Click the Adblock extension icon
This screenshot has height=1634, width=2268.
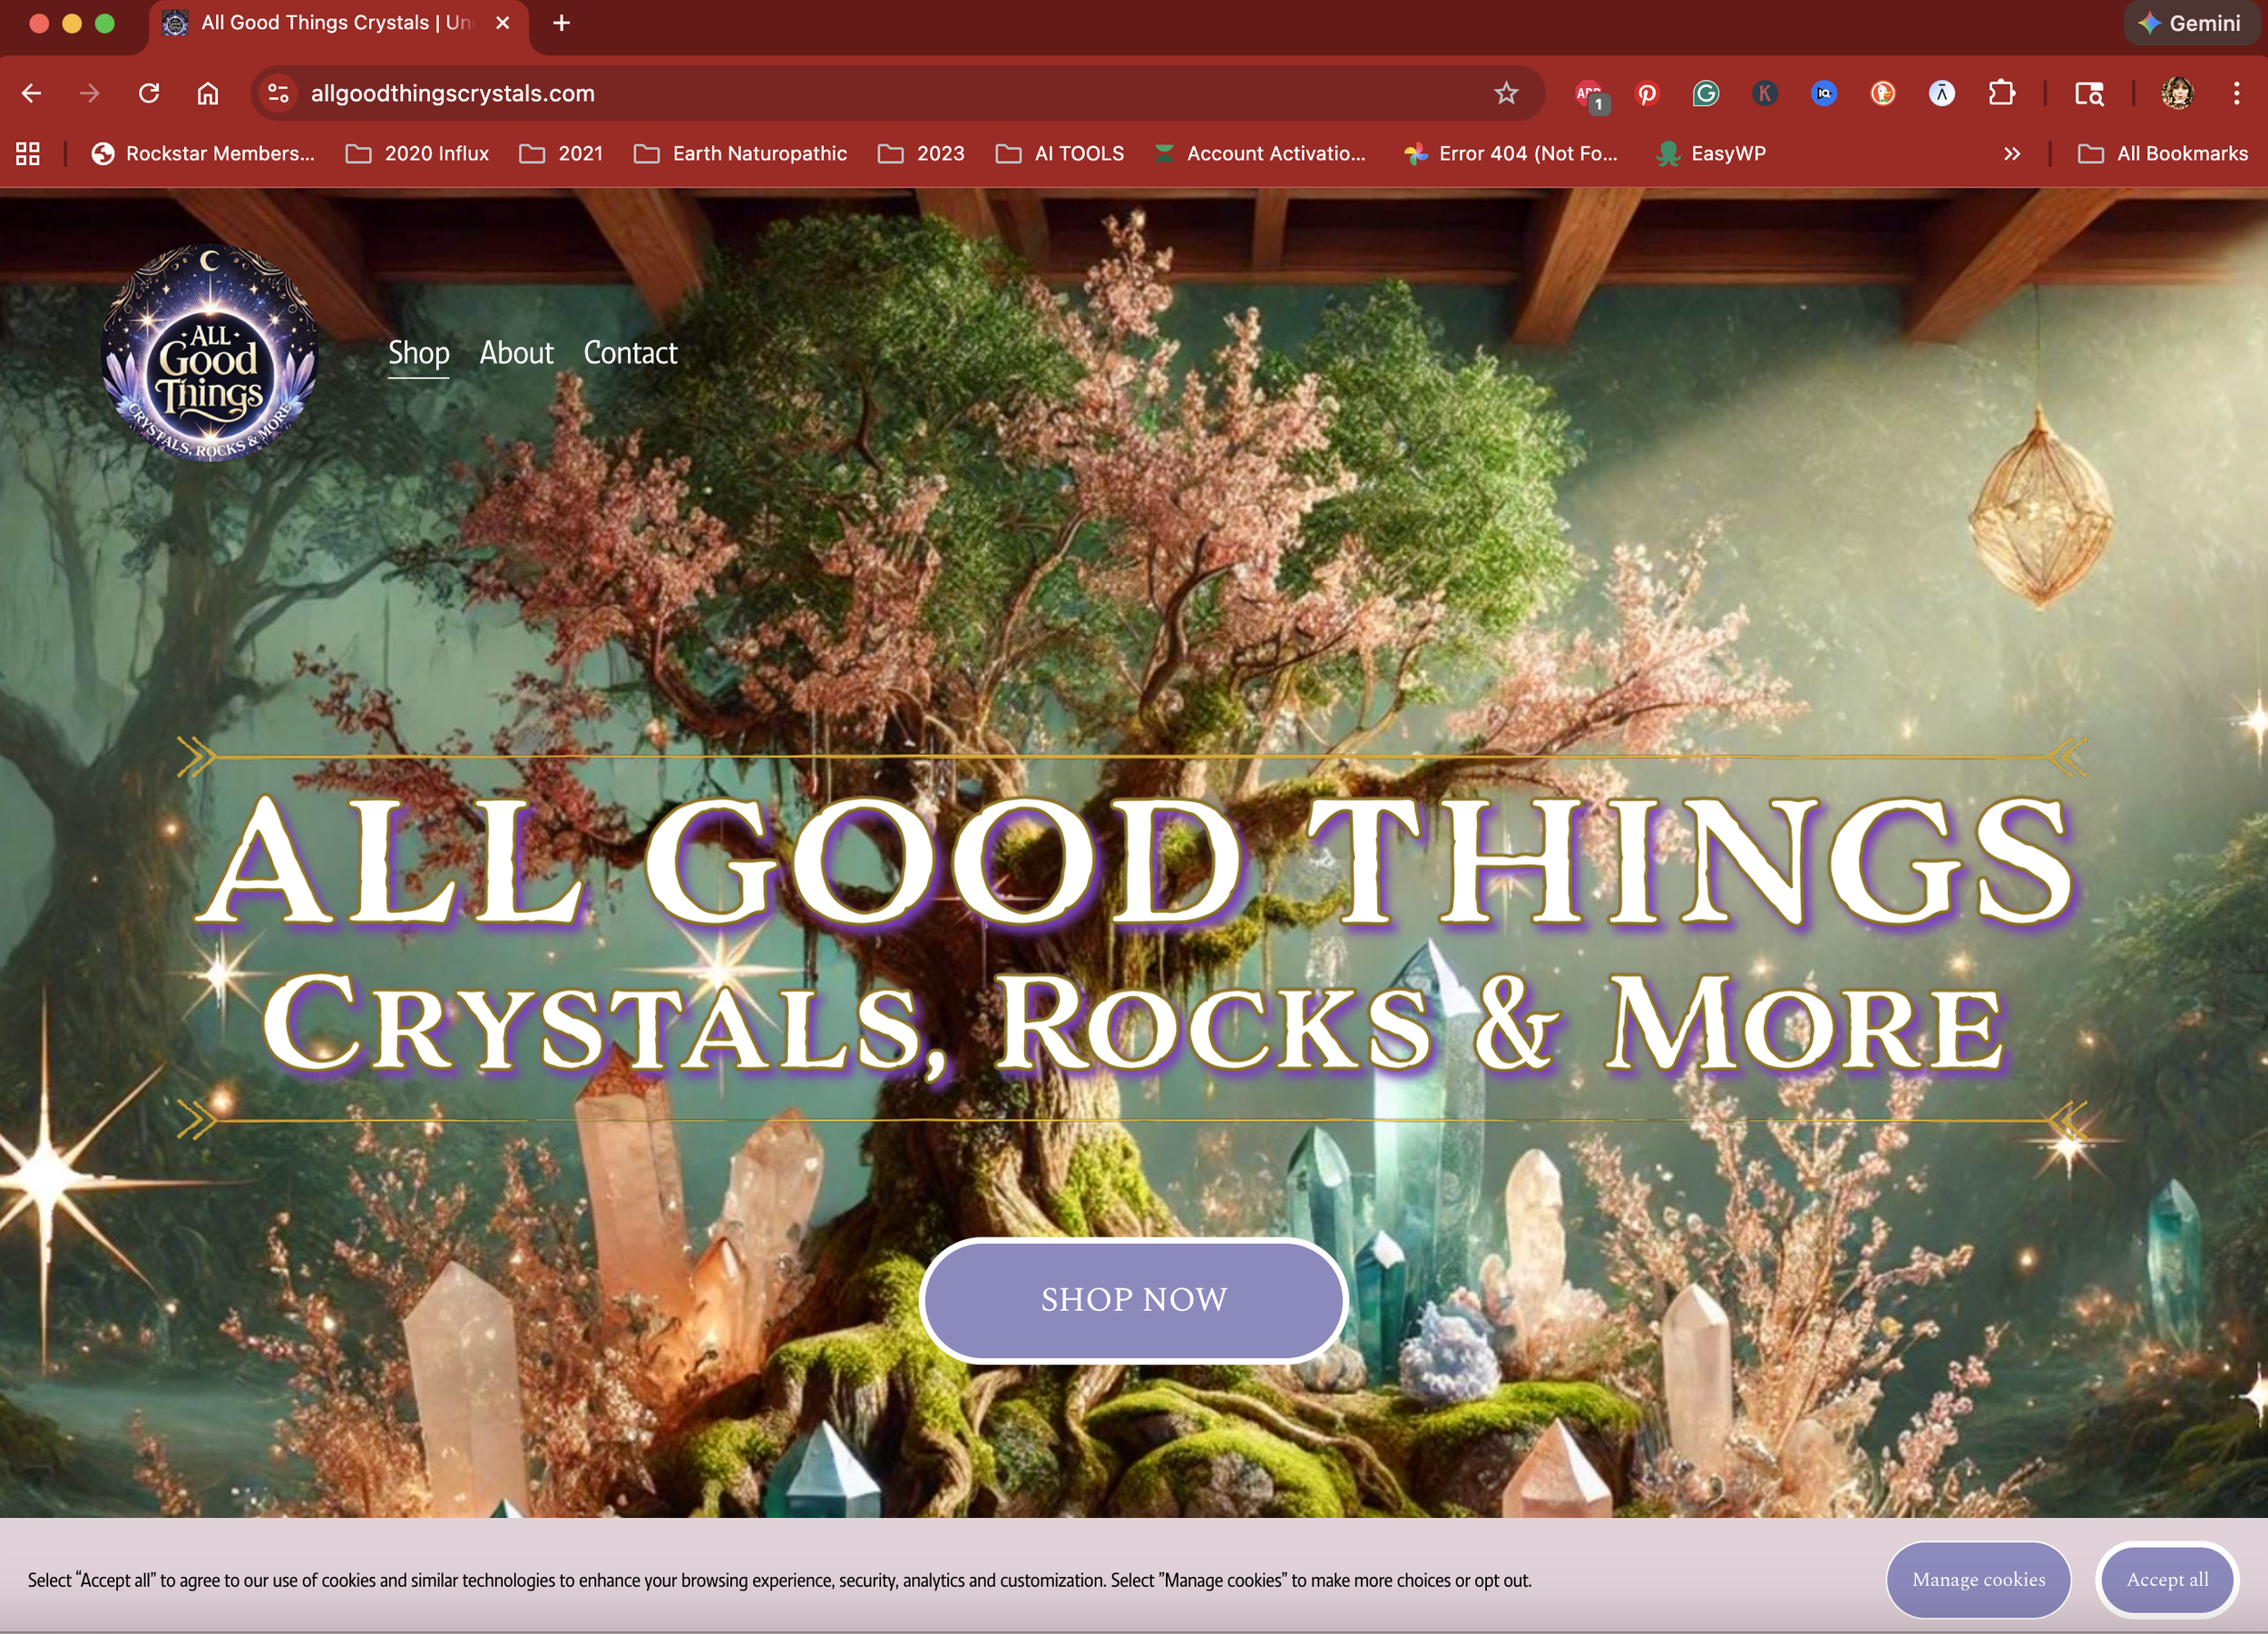click(x=1588, y=94)
